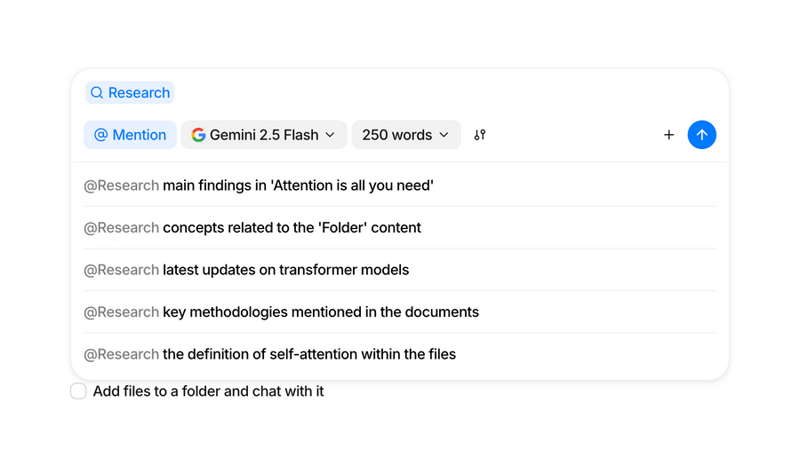
Task: Check the 'Add files to a folder' checkbox
Action: click(x=78, y=391)
